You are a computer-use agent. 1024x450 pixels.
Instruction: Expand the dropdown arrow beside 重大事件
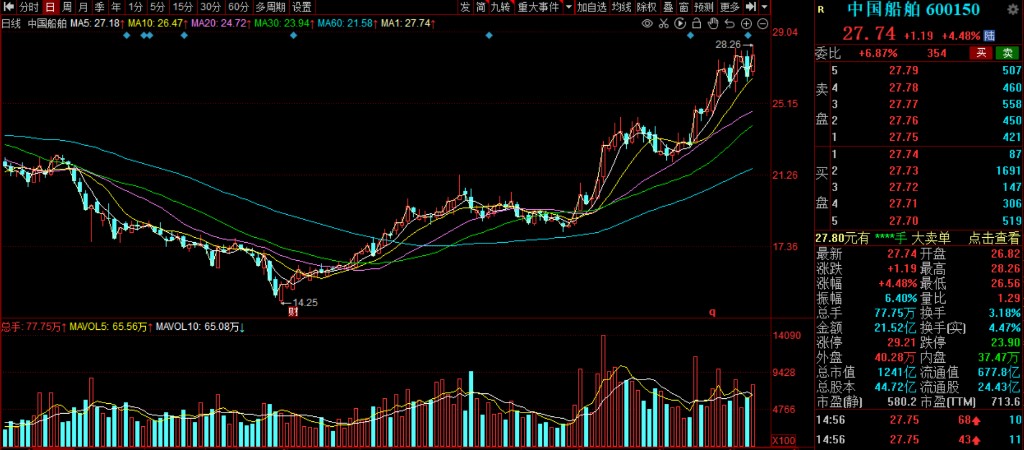(568, 7)
